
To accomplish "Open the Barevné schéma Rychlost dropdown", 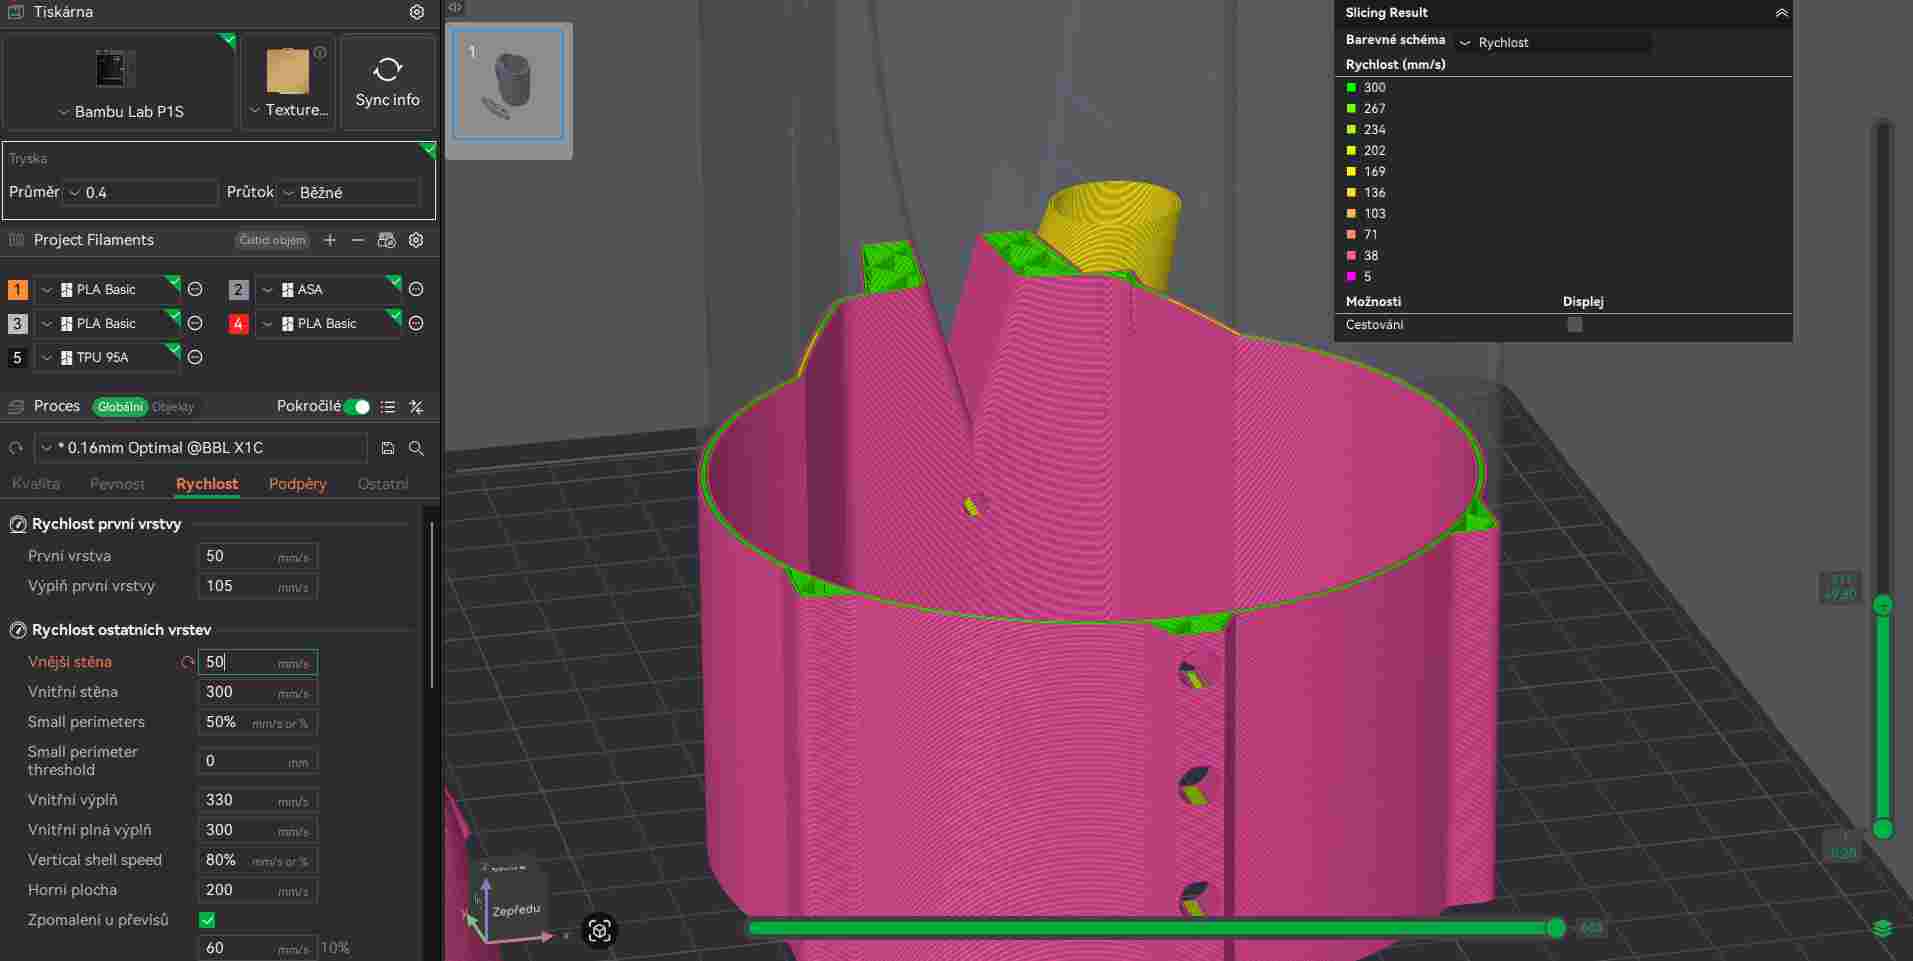I will tap(1552, 42).
